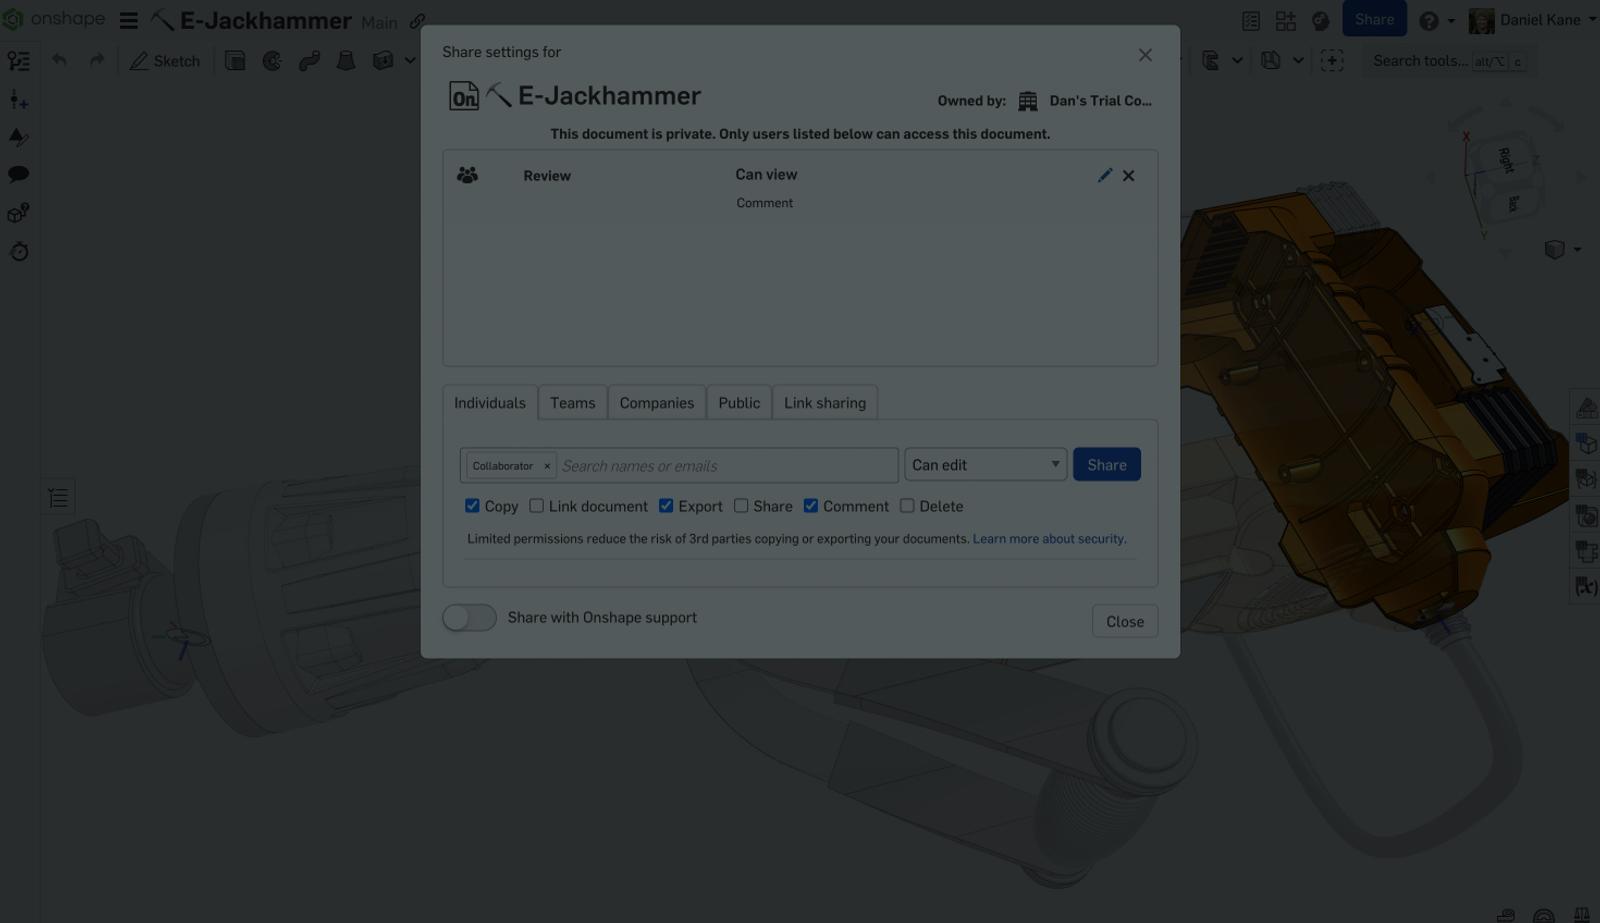
Task: Click the blue Share button in dialog
Action: [x=1106, y=465]
